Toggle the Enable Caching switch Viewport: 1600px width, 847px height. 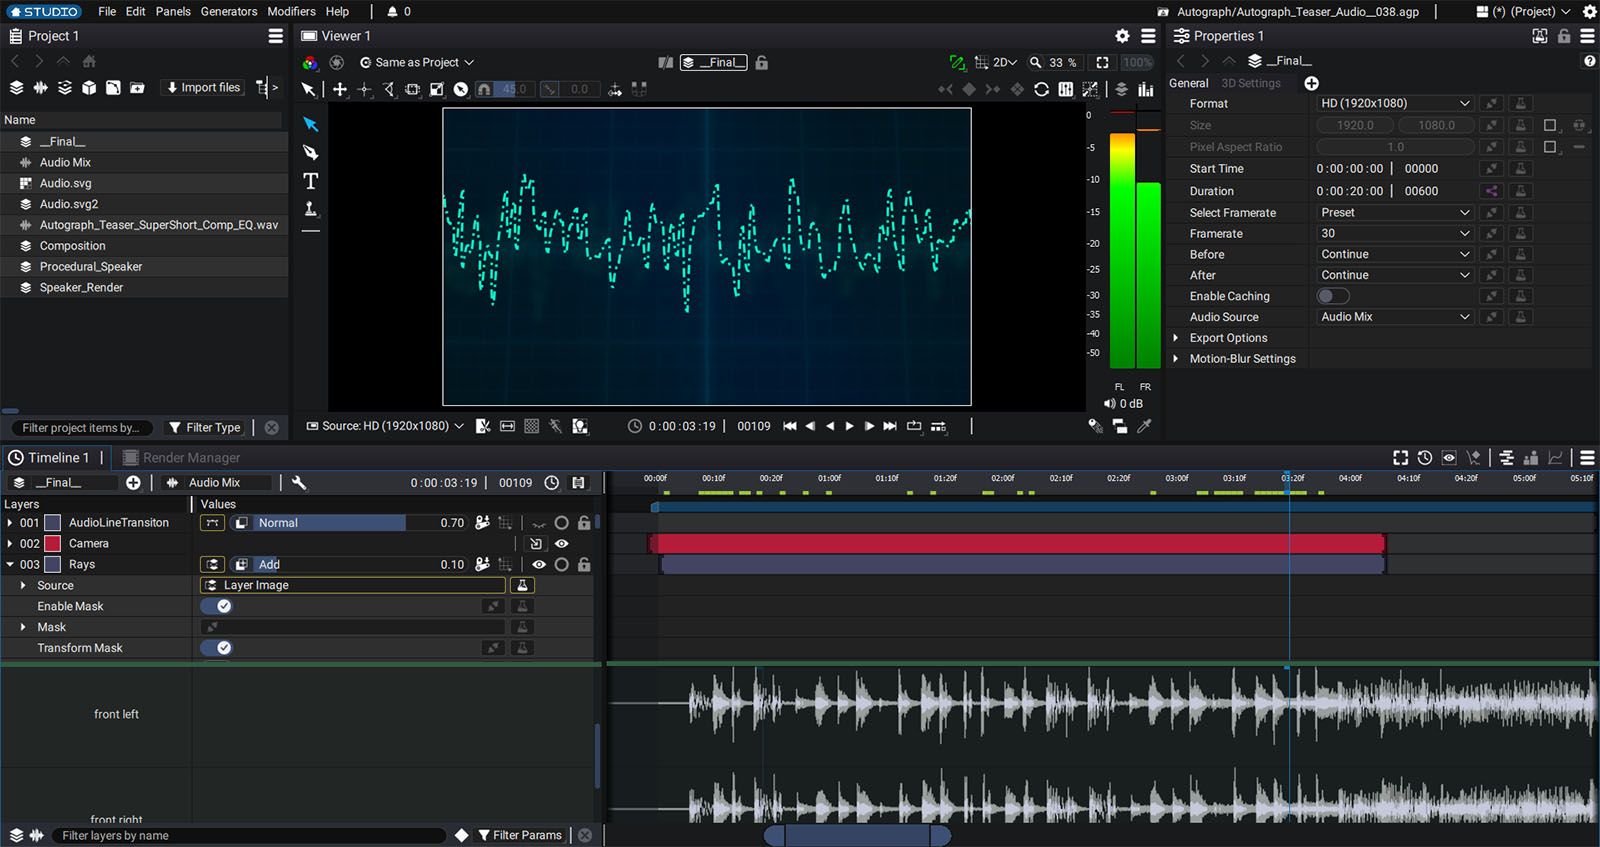pyautogui.click(x=1333, y=296)
